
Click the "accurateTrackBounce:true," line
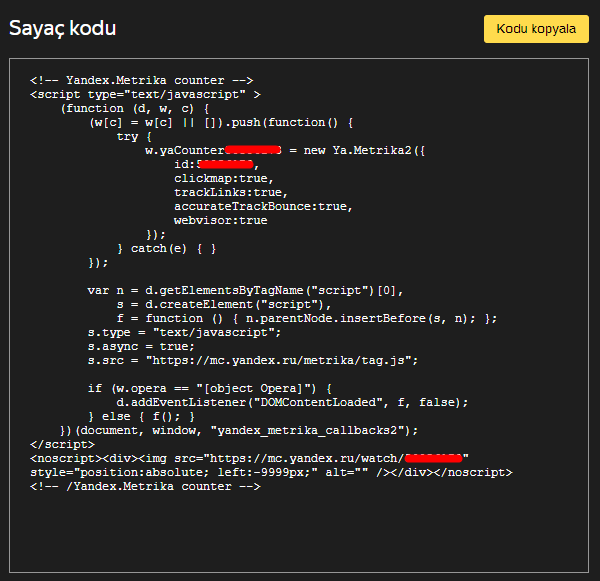pos(263,206)
